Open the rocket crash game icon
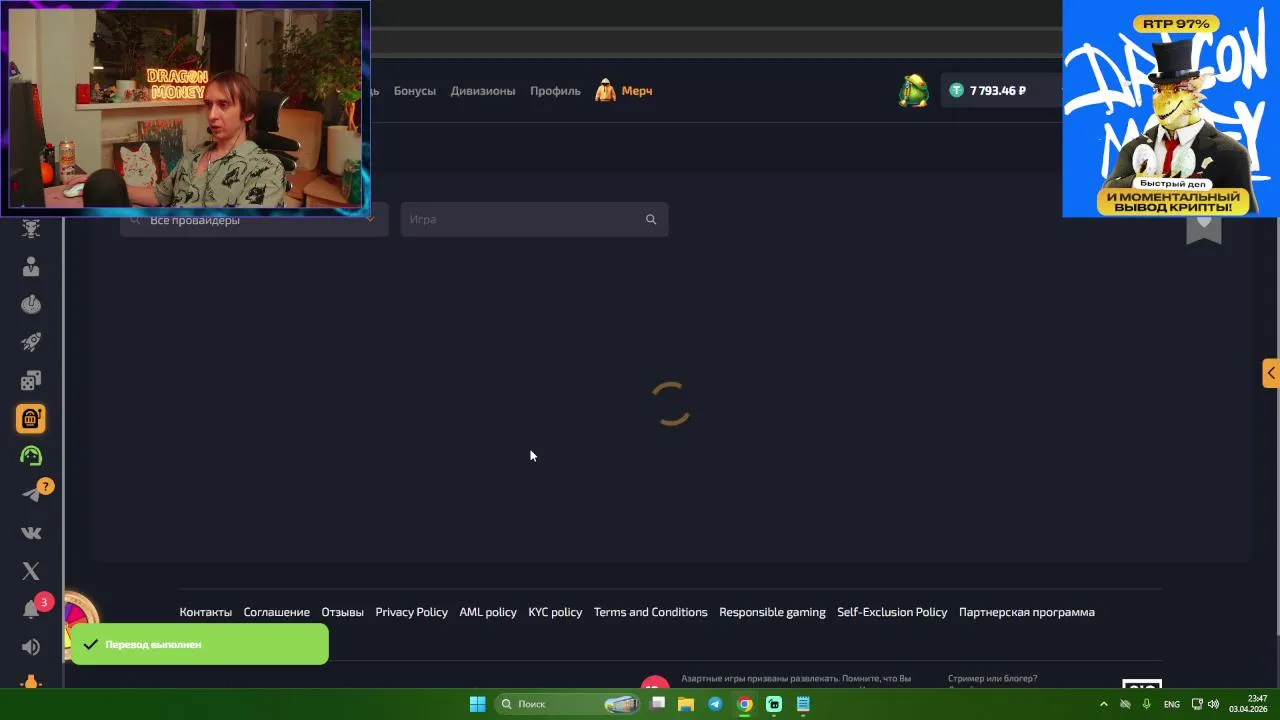1280x720 pixels. pos(31,343)
